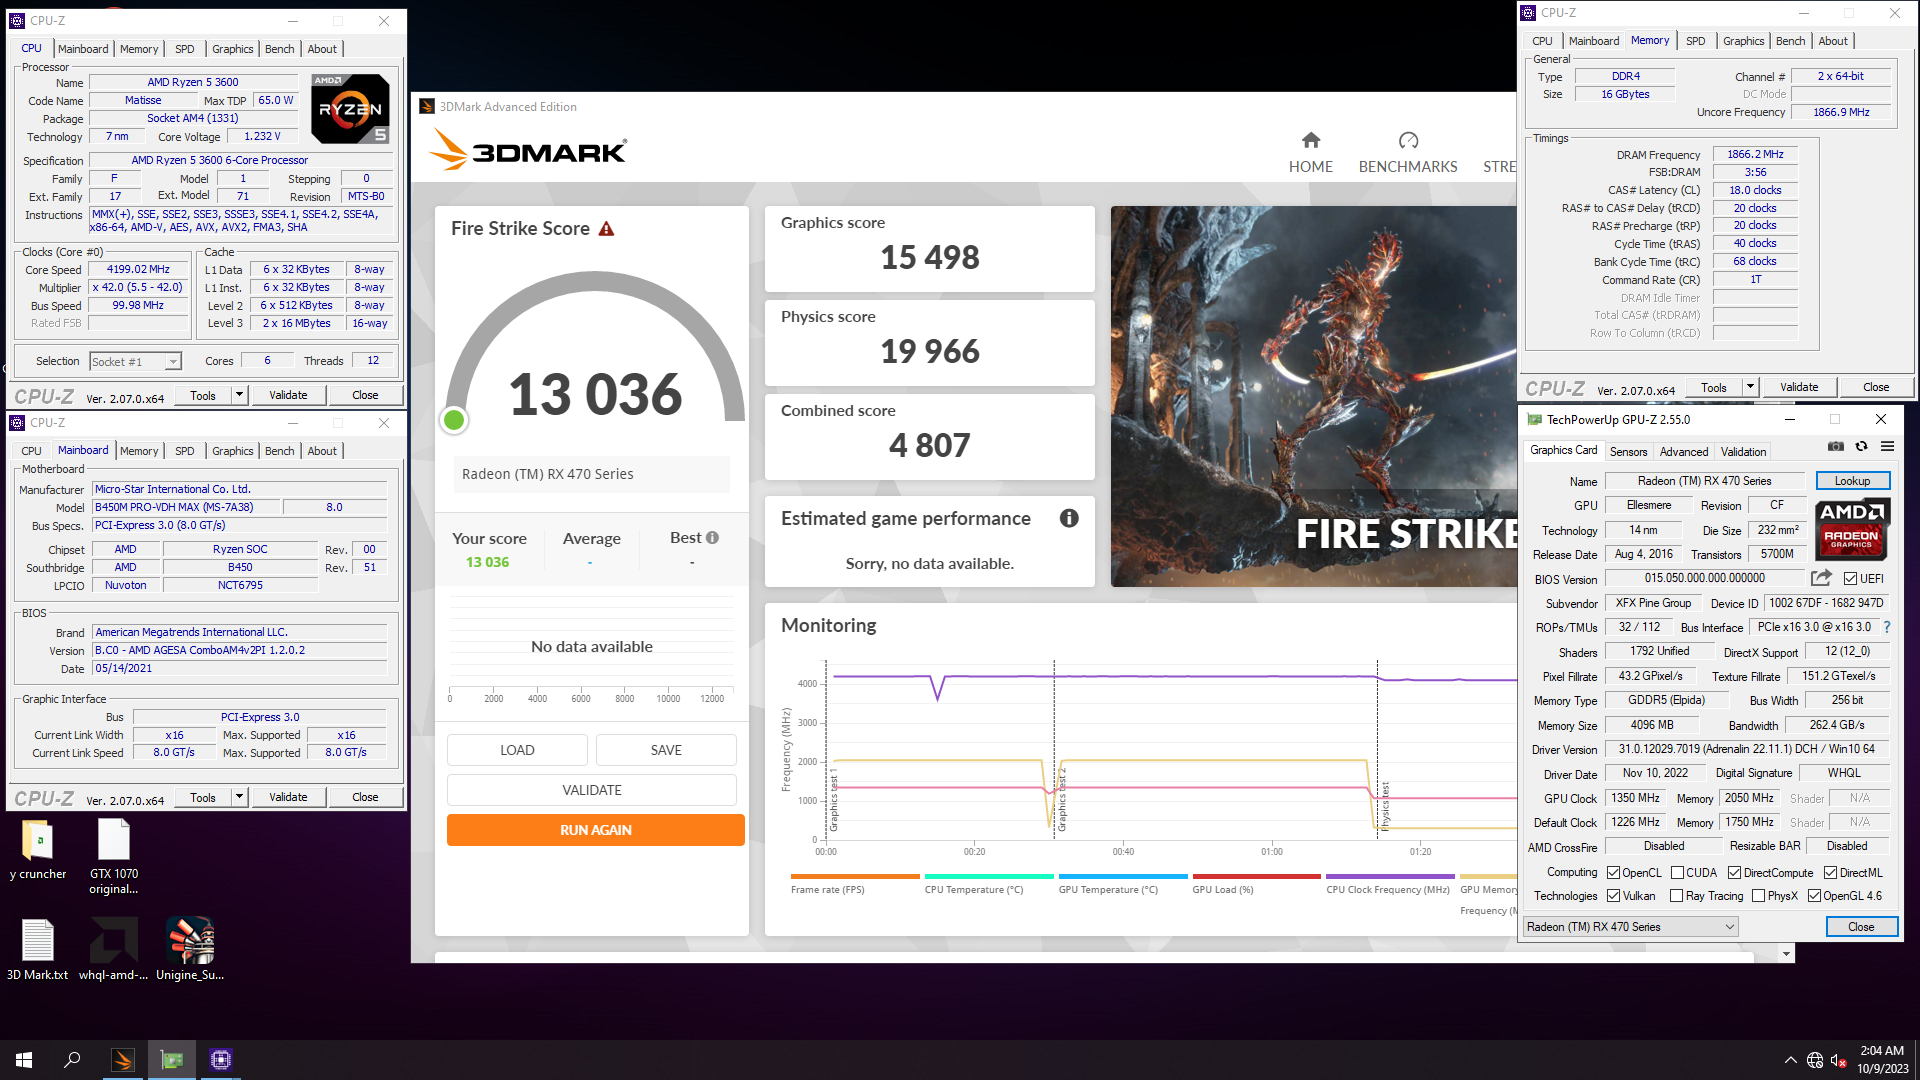Open the Sensors tab in GPU-Z

click(1628, 452)
